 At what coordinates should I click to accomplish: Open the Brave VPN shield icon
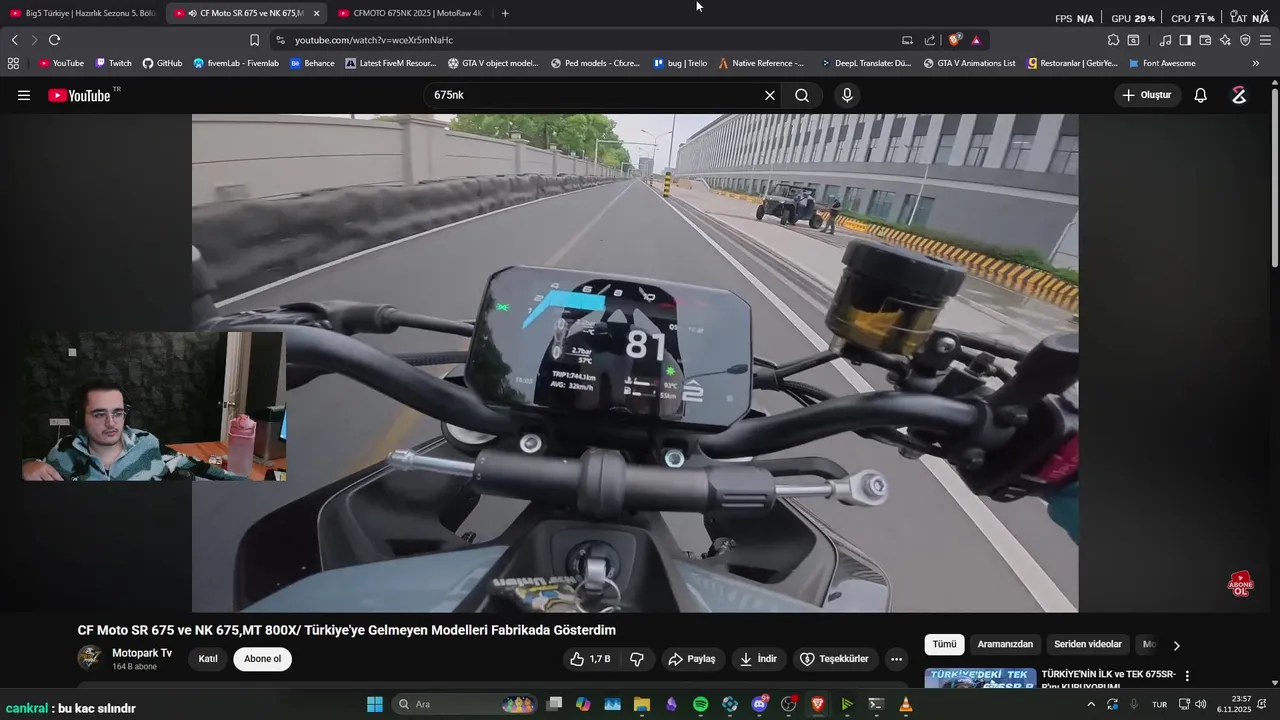pos(1245,40)
